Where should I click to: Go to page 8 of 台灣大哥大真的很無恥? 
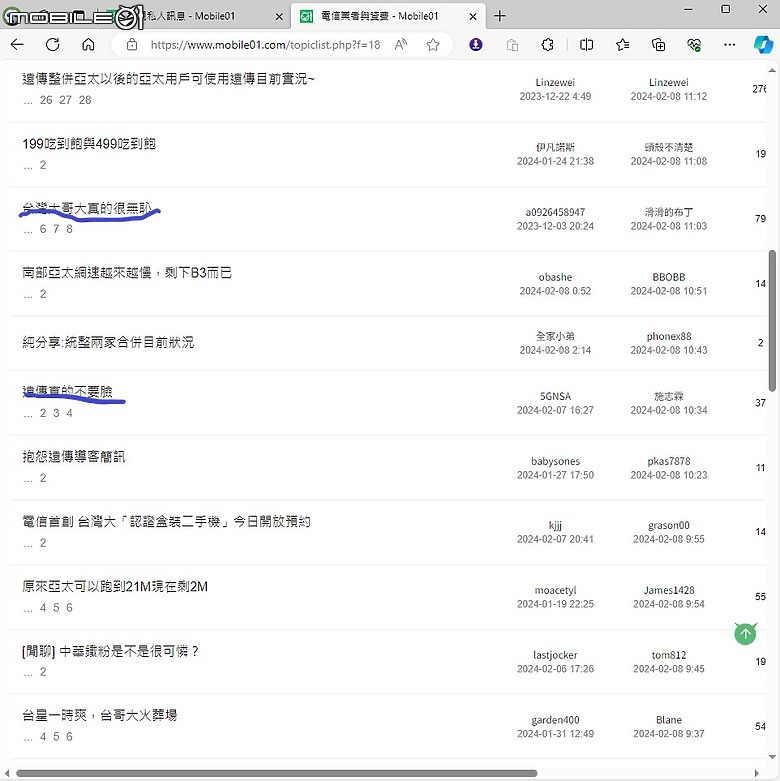click(x=69, y=229)
